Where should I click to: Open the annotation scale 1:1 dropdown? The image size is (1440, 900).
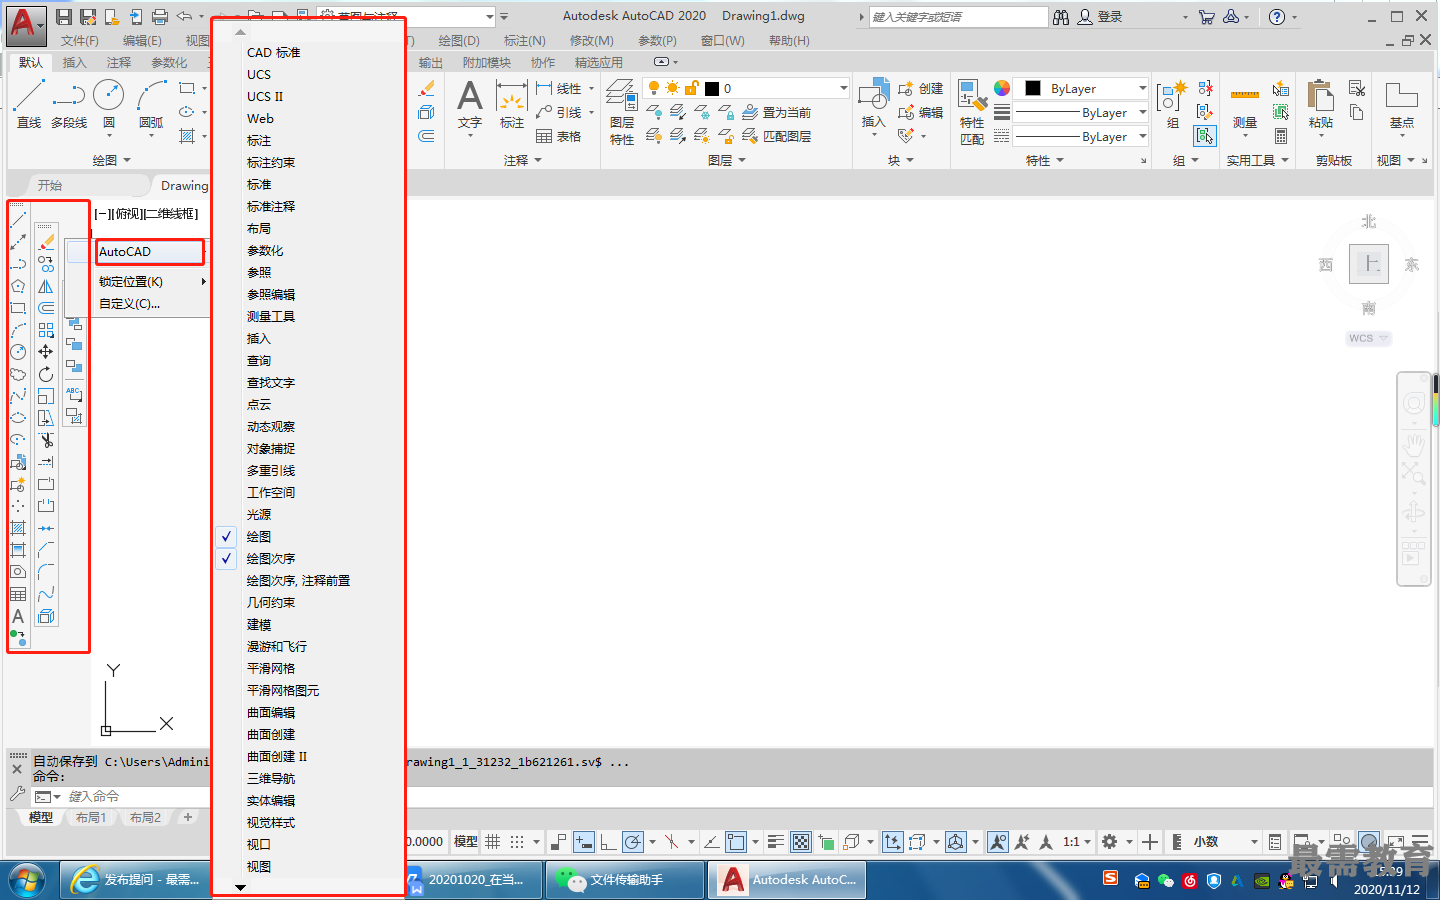[x=1077, y=842]
